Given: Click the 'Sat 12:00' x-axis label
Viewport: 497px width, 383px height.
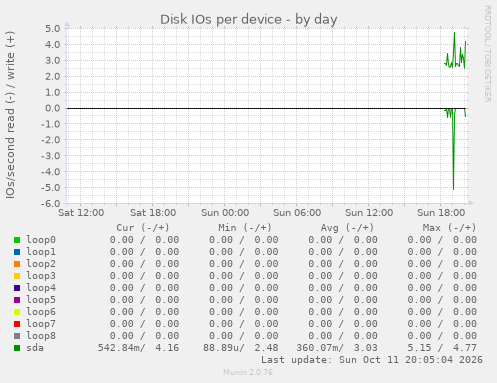Looking at the screenshot, I should (81, 213).
